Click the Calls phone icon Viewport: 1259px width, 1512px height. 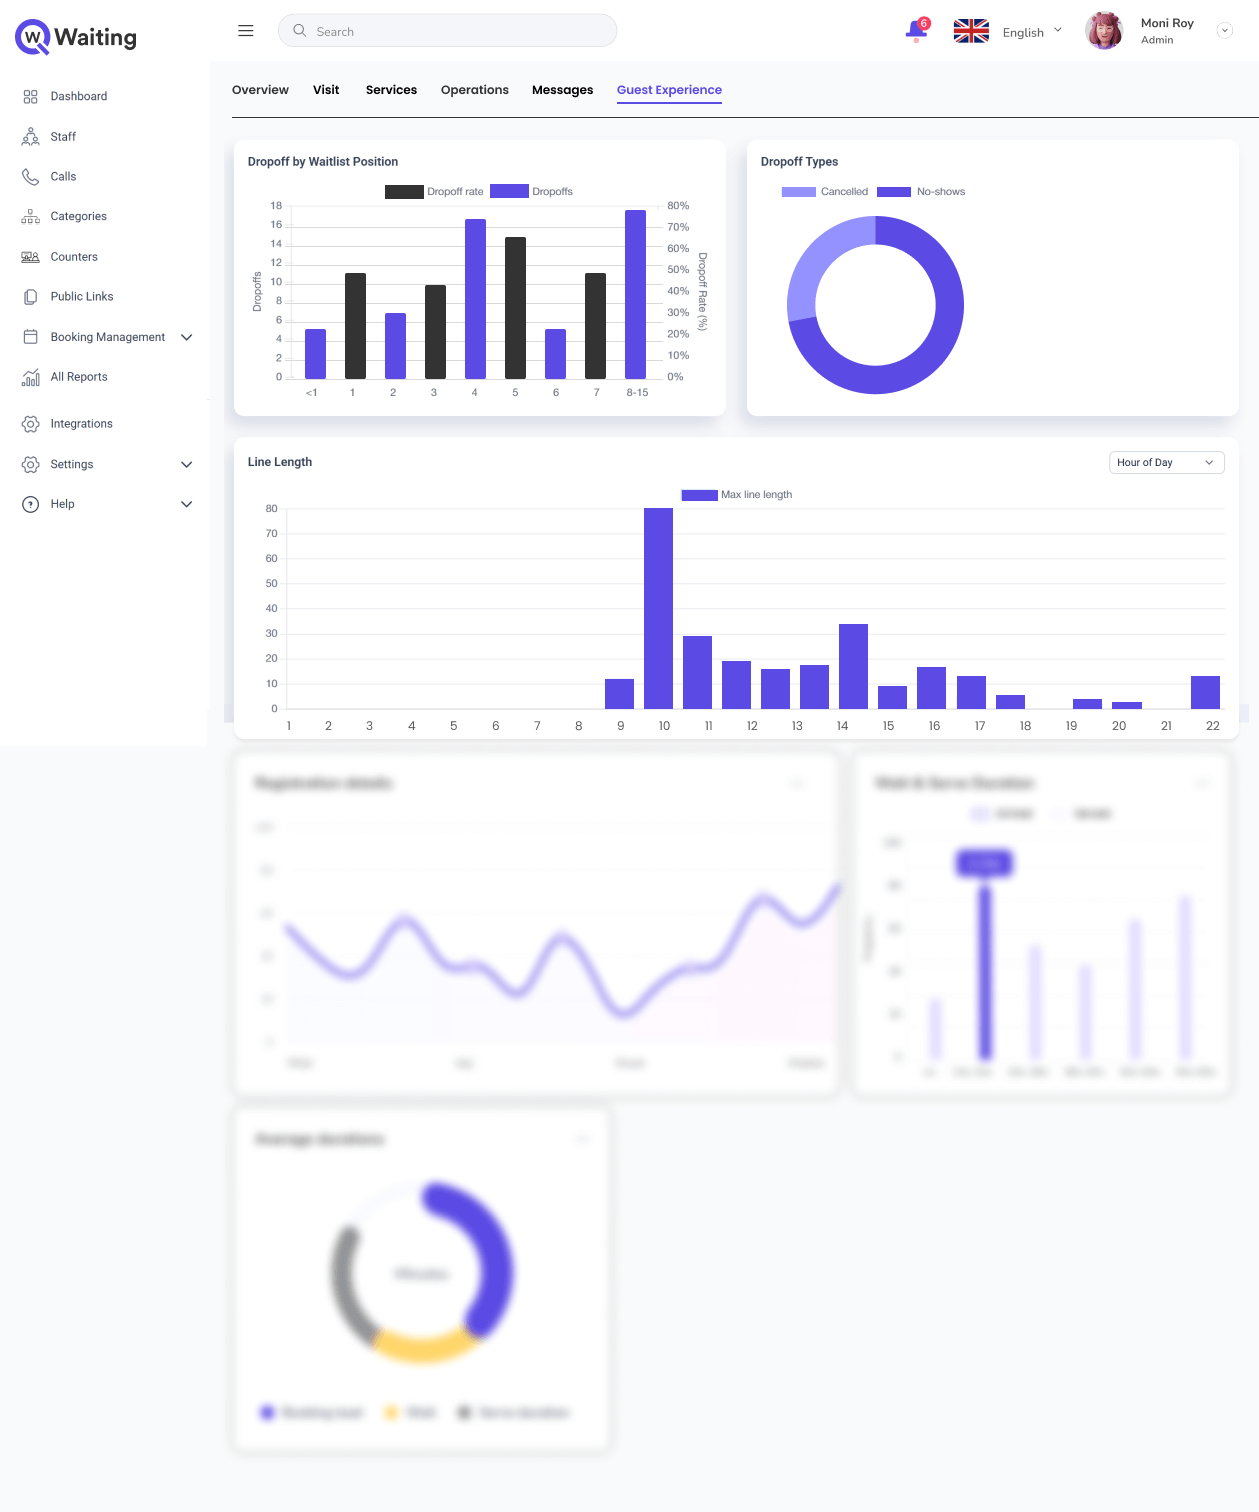pos(31,177)
